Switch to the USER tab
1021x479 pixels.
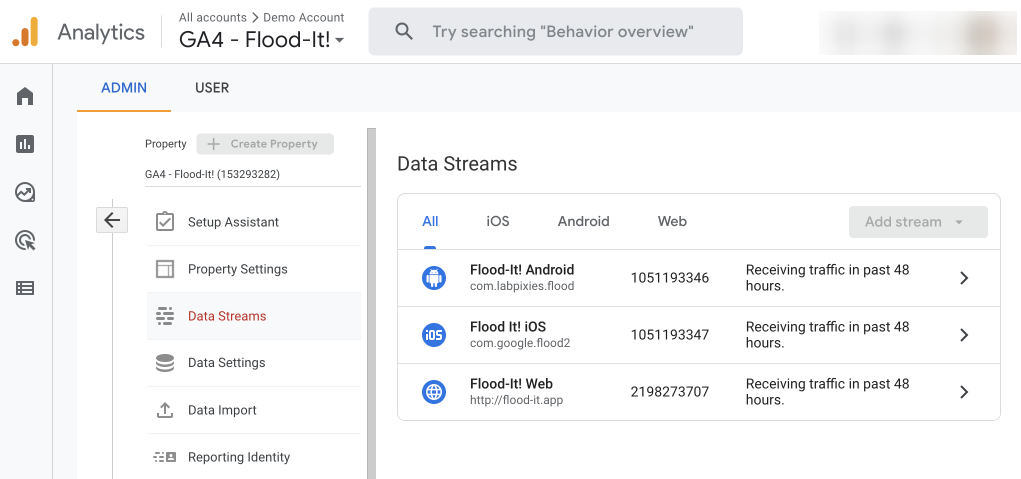(212, 88)
